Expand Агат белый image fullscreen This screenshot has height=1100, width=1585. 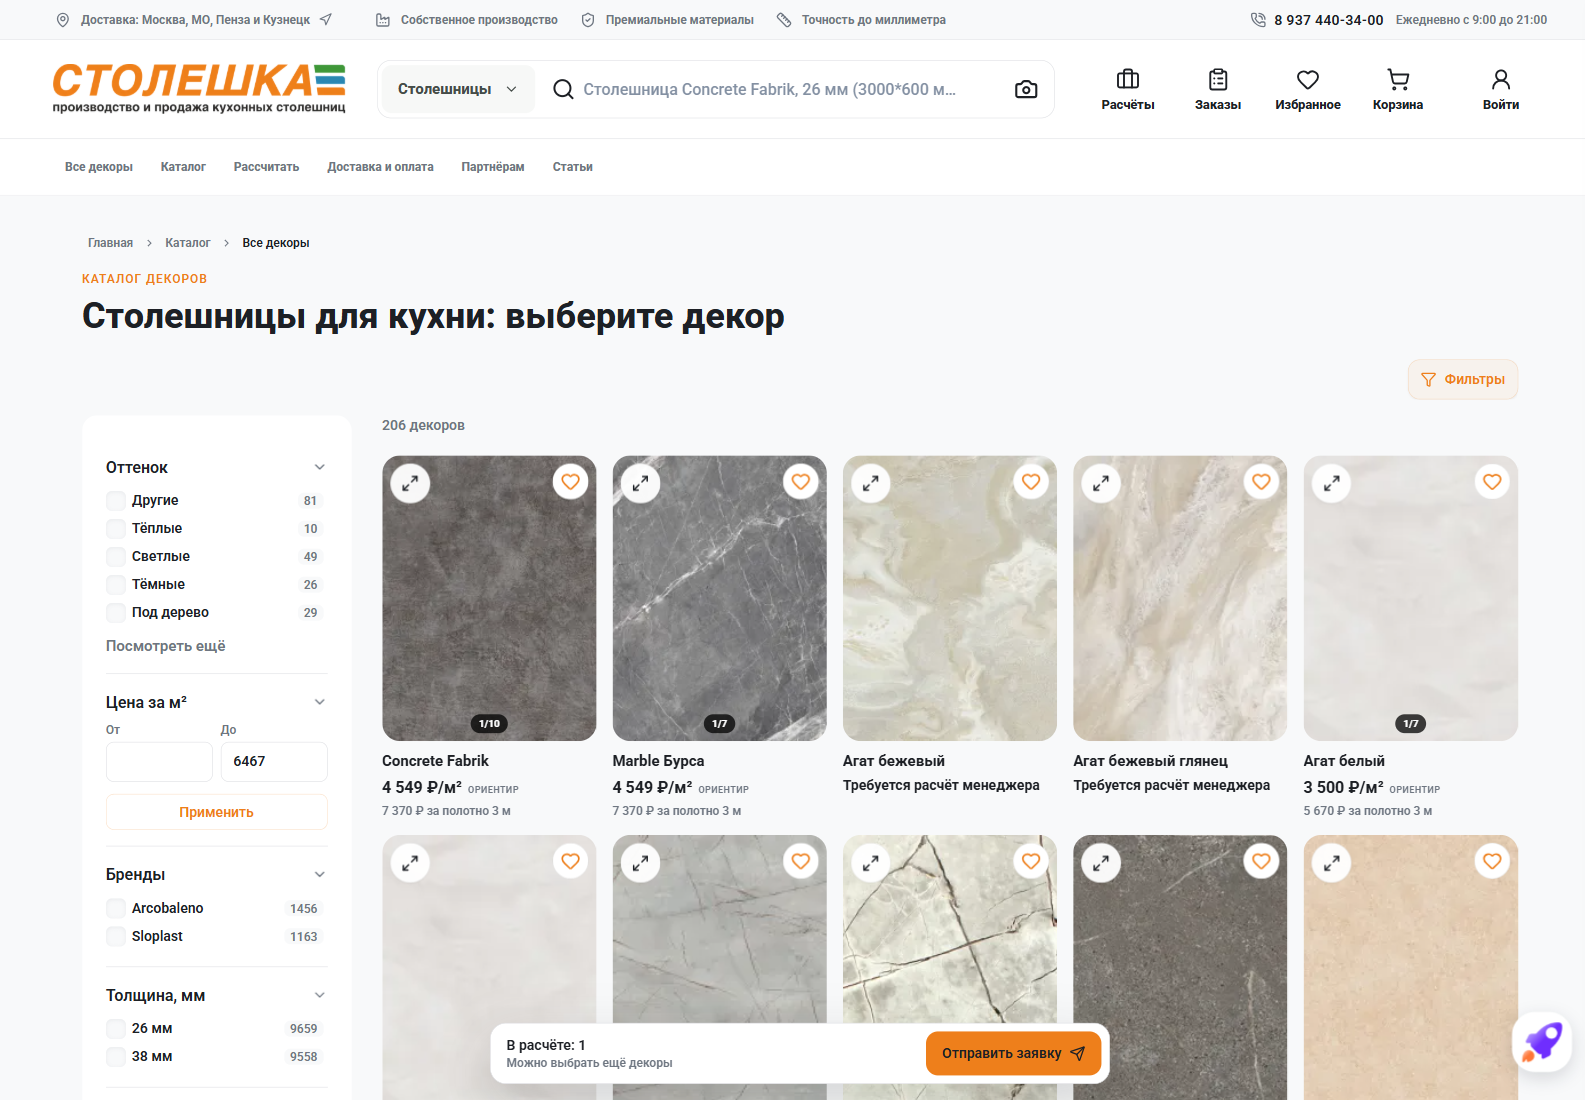click(1332, 483)
